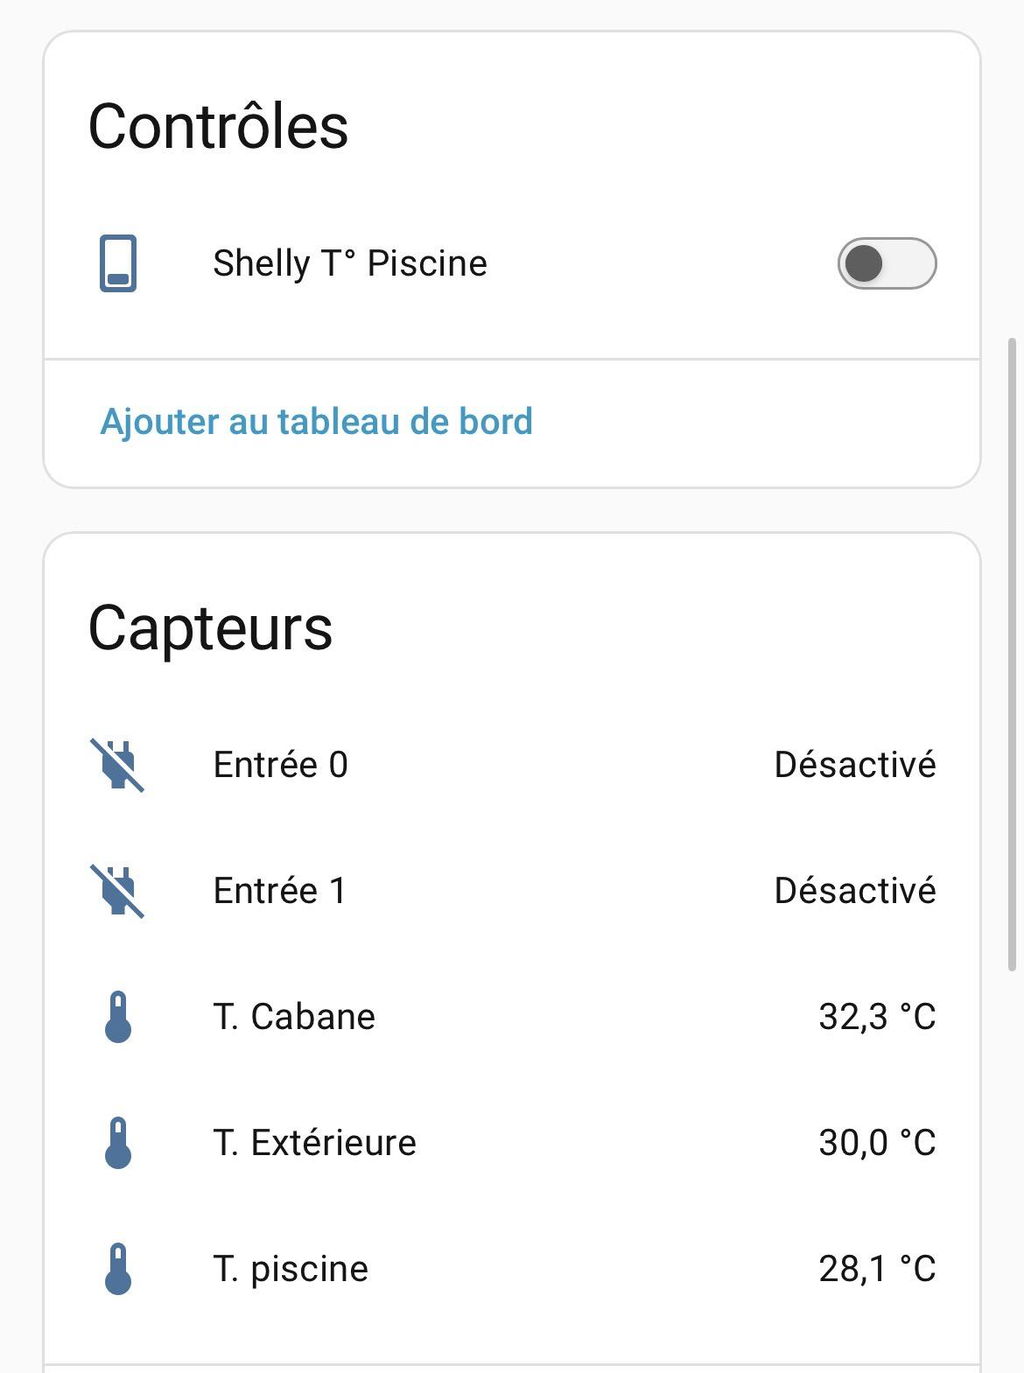Toggle the Shelly T° Piscine switch
This screenshot has width=1024, height=1373.
click(887, 264)
